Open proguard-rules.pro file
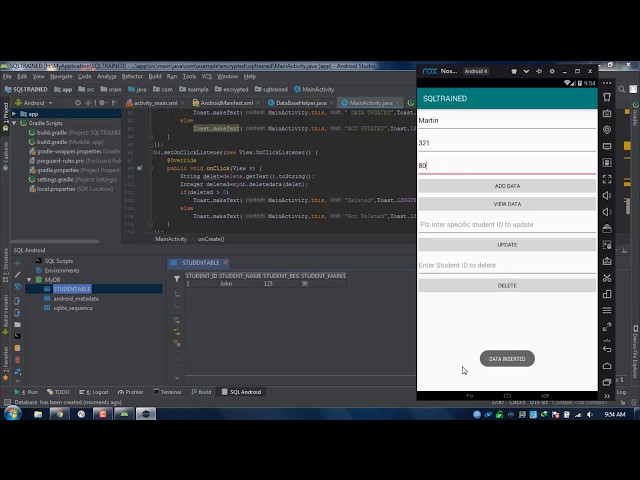640x480 pixels. 60,161
